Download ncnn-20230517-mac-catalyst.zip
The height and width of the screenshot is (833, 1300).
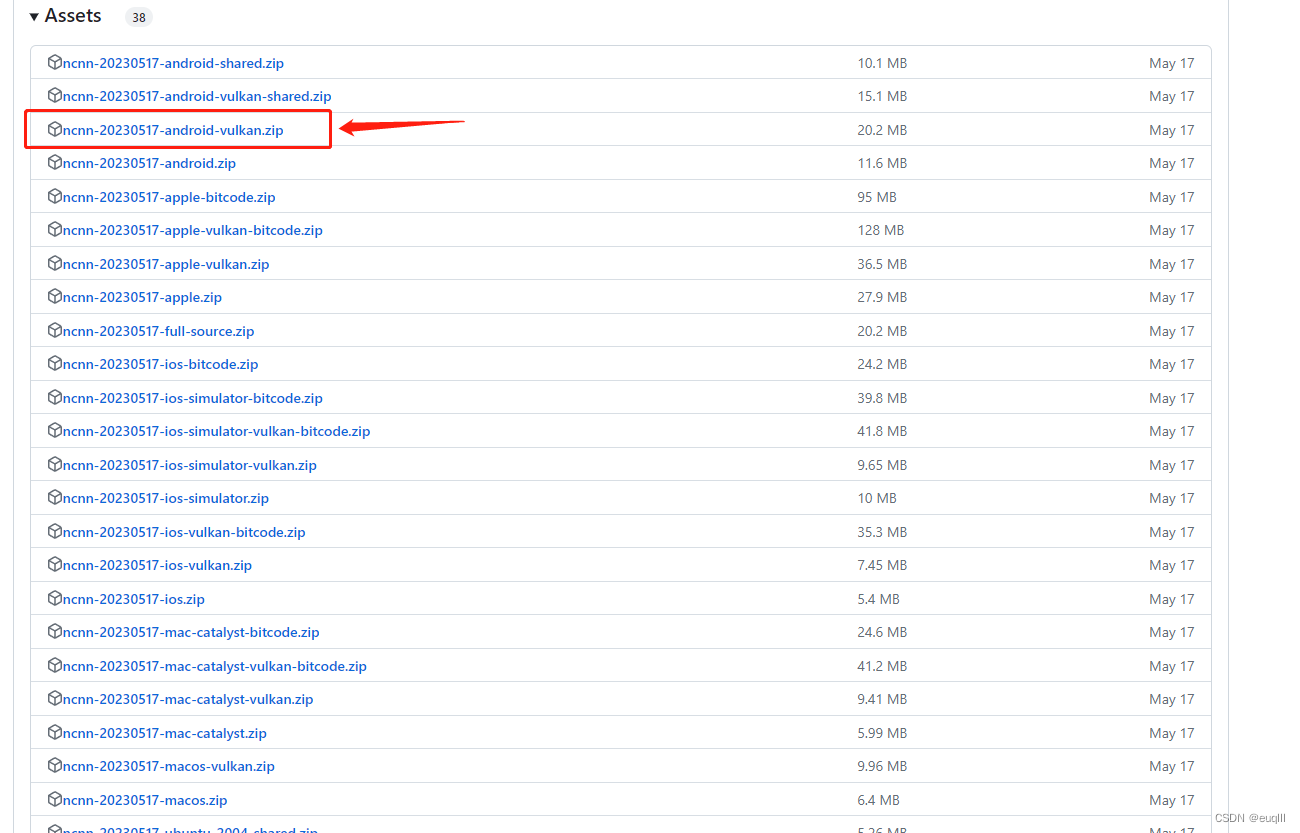[x=164, y=733]
